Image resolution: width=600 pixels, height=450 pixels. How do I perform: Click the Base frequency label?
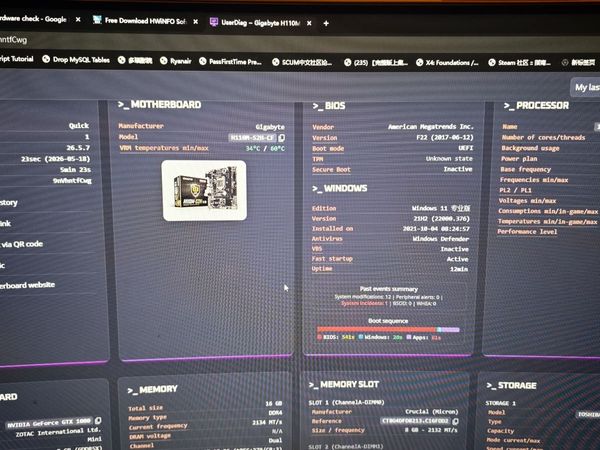[525, 169]
